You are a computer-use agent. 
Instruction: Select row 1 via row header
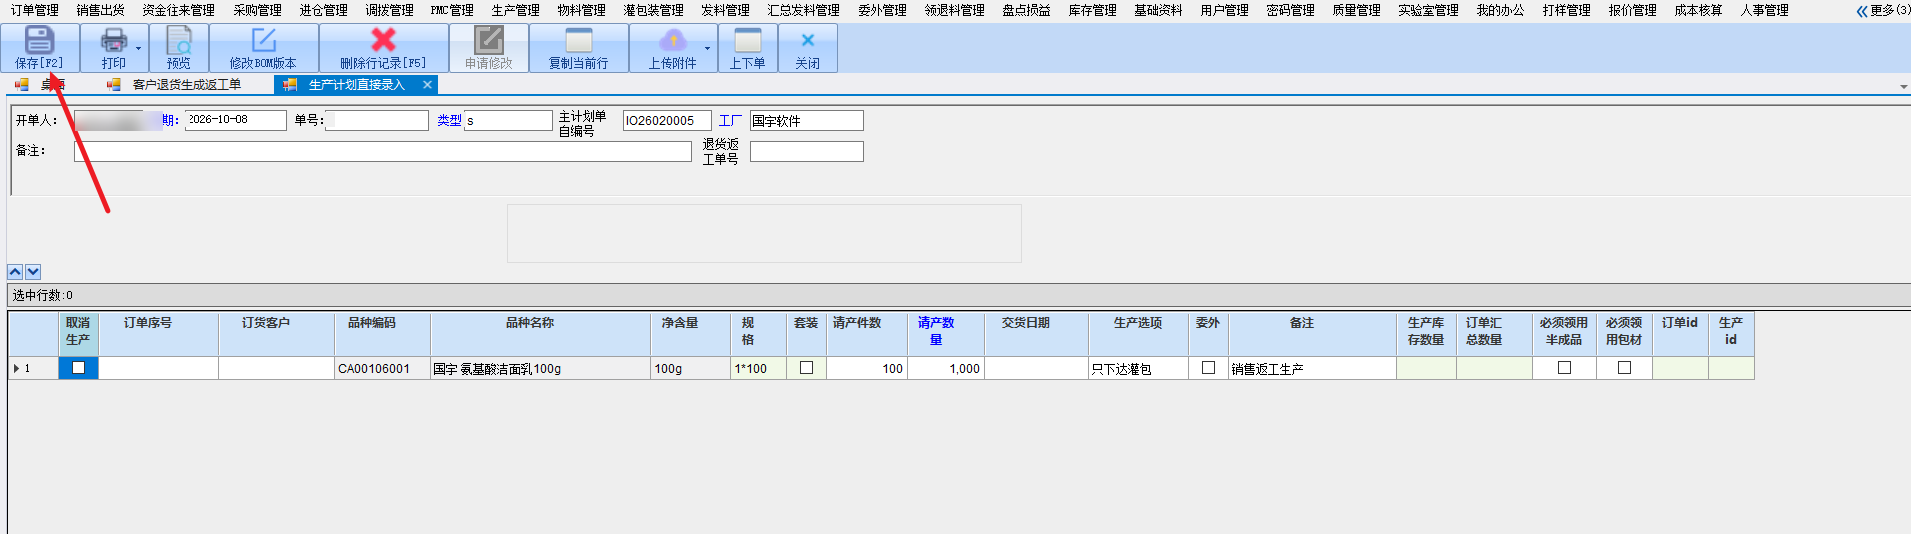click(x=34, y=368)
